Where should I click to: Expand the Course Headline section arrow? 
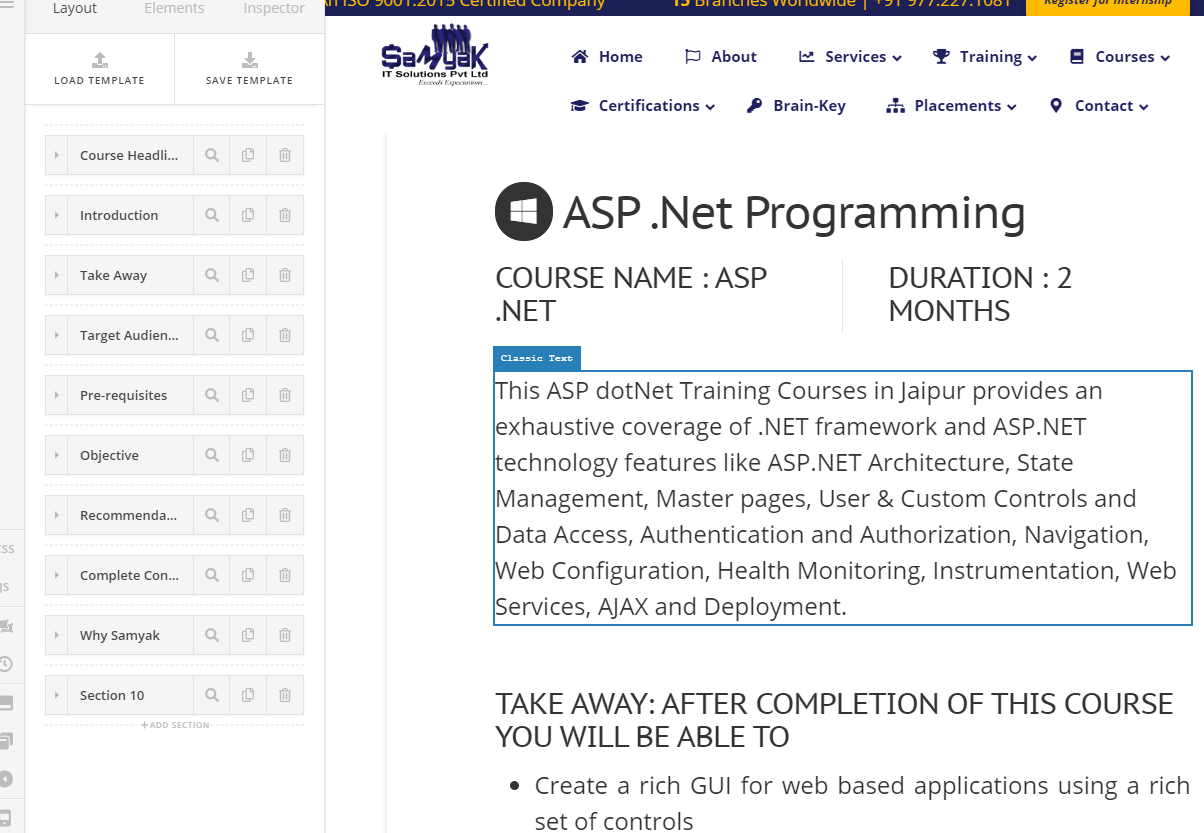click(x=57, y=155)
